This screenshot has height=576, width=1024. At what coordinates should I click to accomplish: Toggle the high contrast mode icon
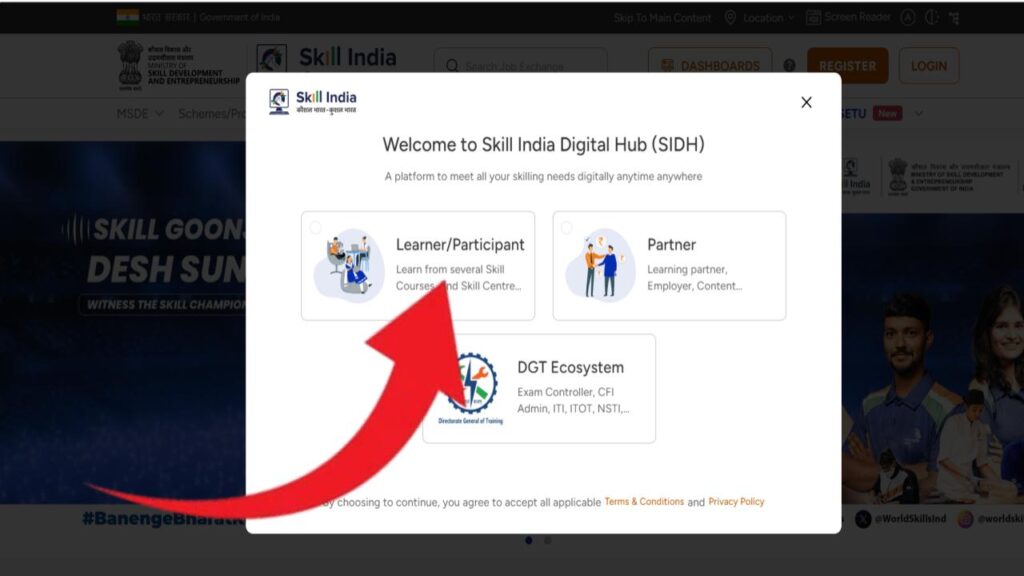coord(932,17)
